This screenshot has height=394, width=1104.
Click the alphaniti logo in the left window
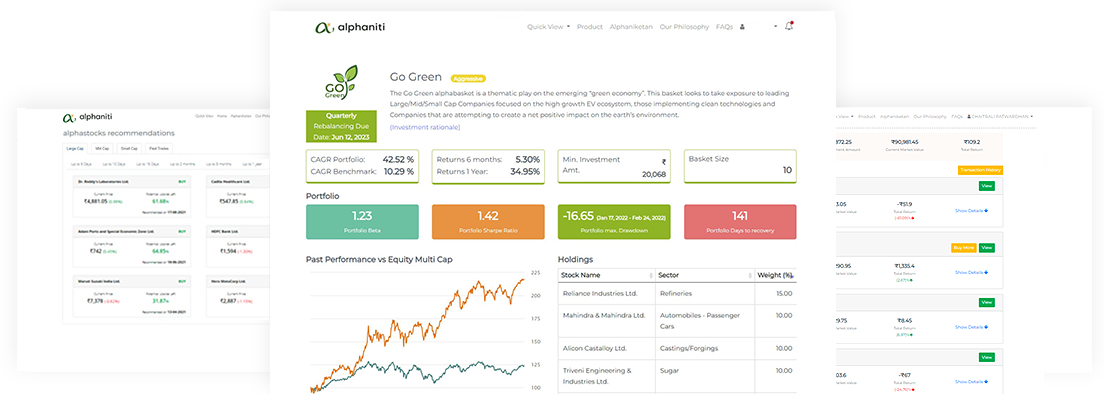tap(87, 117)
